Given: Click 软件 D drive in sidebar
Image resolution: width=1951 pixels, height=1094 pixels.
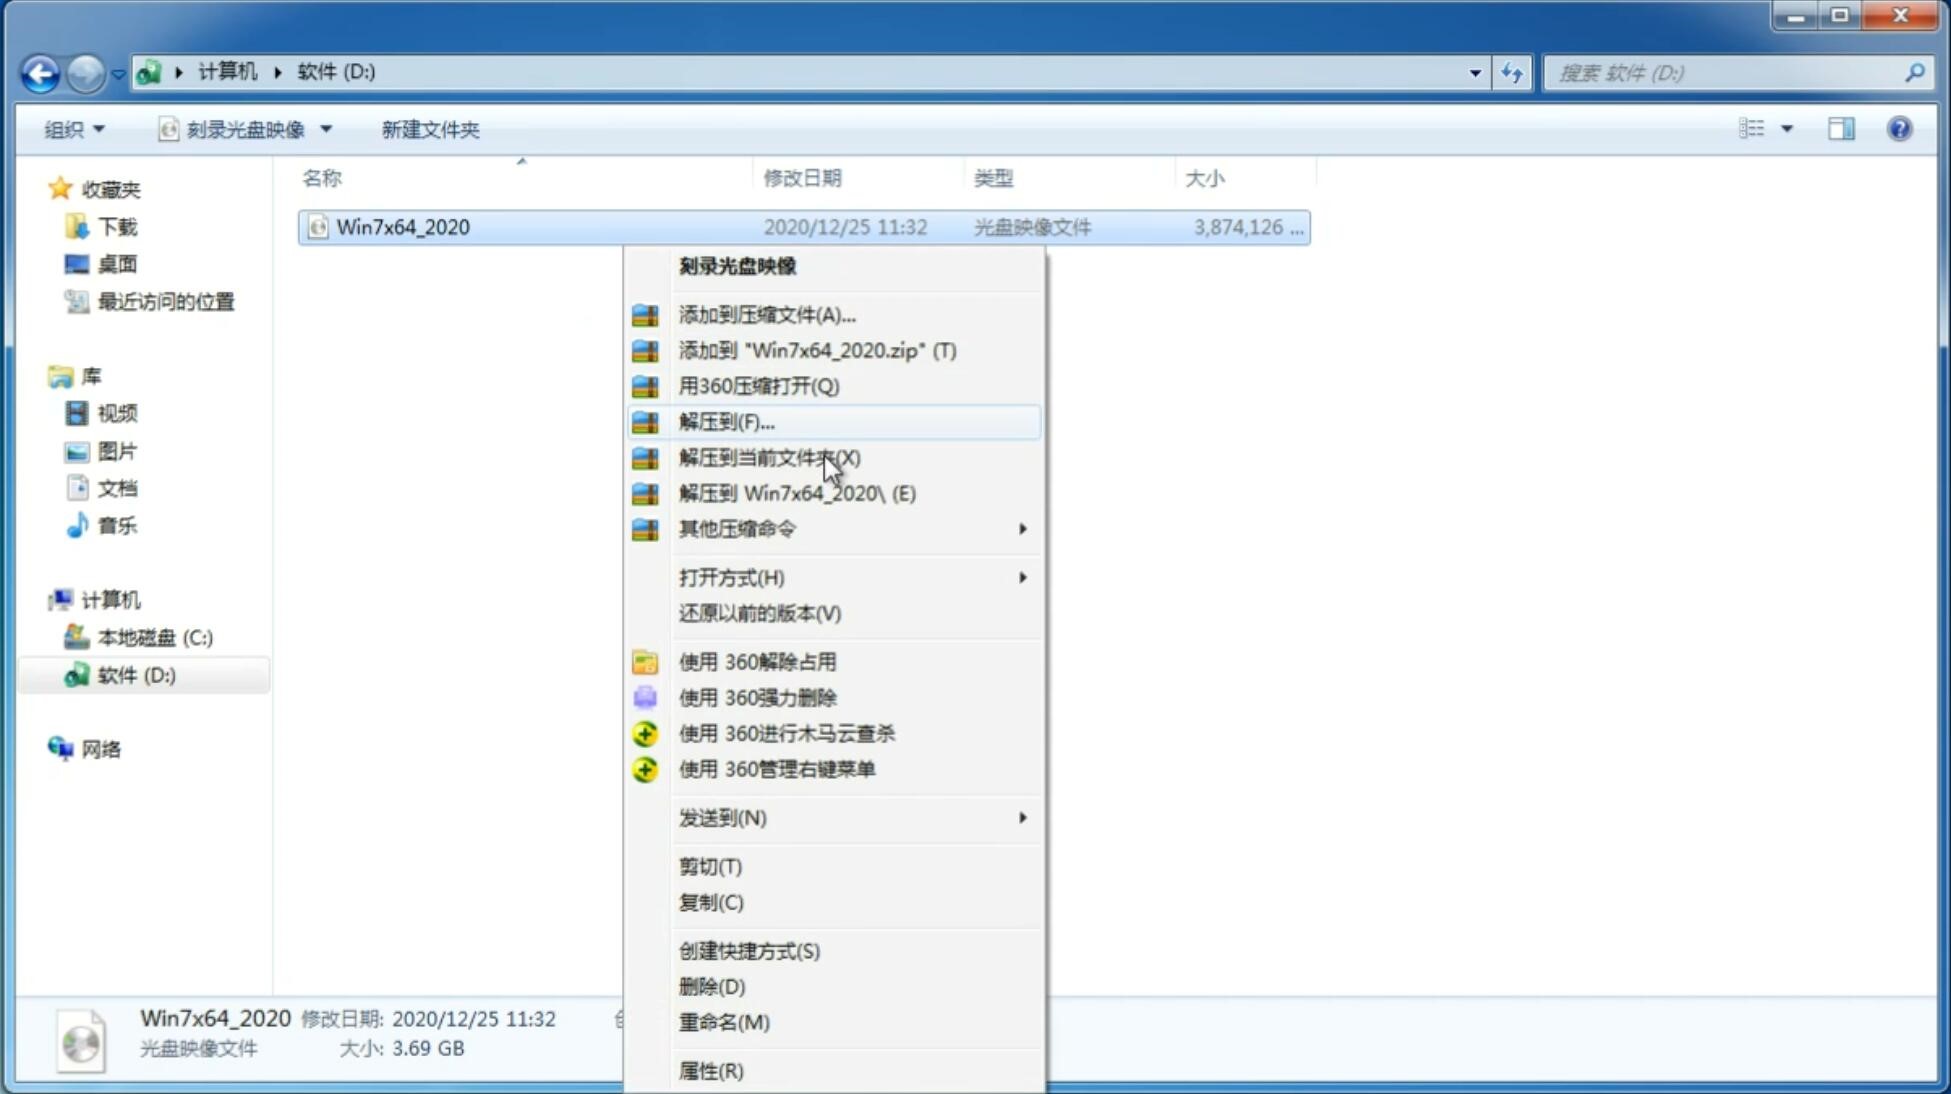Looking at the screenshot, I should pyautogui.click(x=134, y=674).
